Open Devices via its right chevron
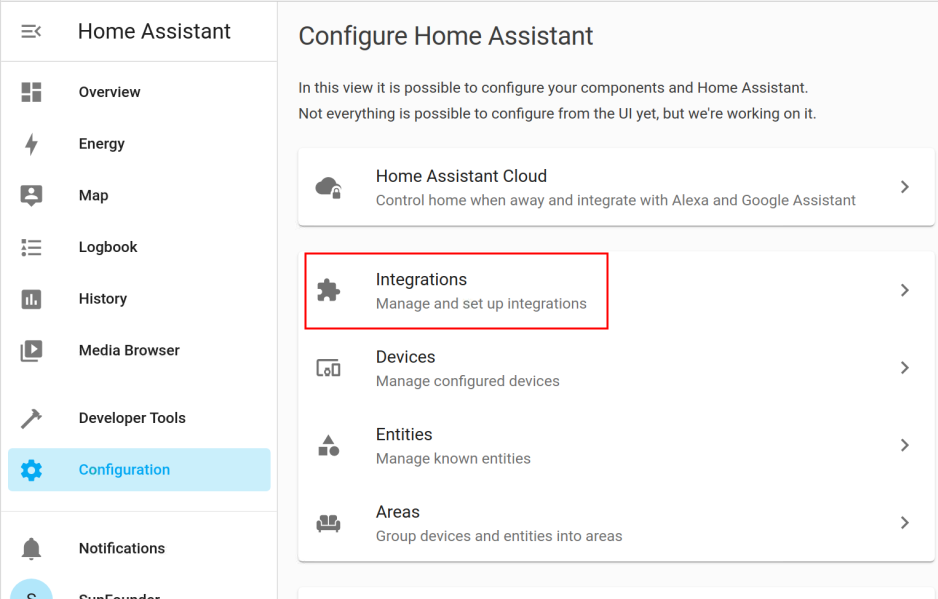The width and height of the screenshot is (938, 599). point(904,367)
